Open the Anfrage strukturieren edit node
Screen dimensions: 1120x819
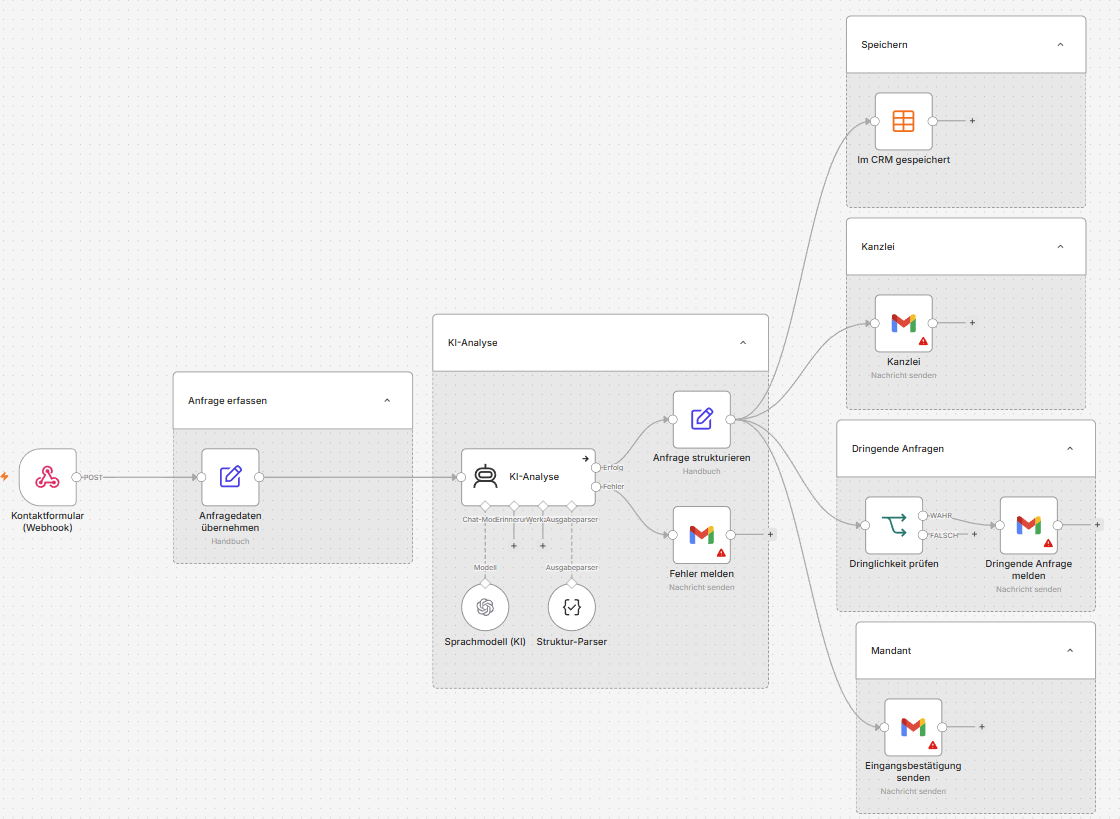tap(701, 419)
